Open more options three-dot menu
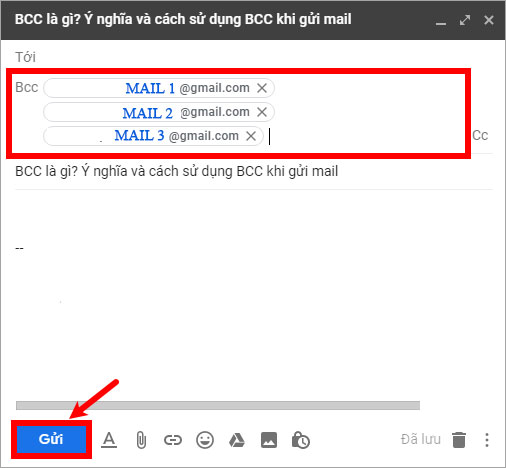The image size is (506, 468). (487, 440)
